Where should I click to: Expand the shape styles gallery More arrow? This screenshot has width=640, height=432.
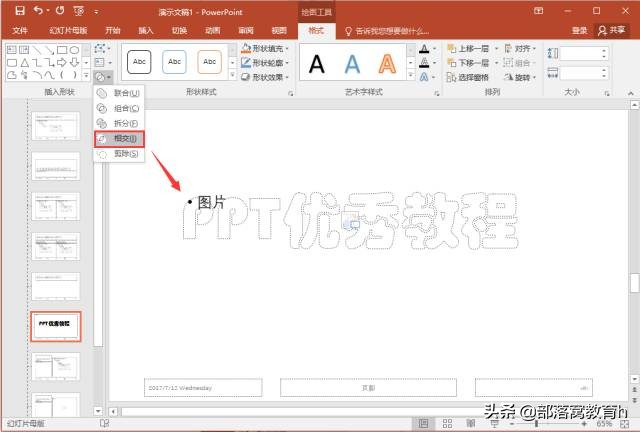(232, 75)
